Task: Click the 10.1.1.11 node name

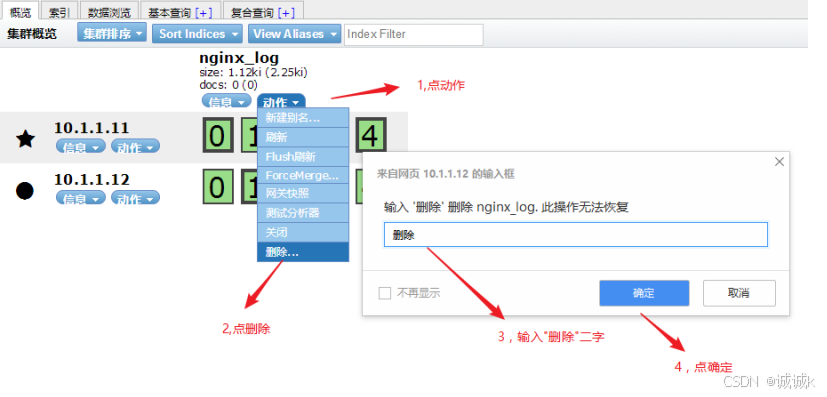Action: [x=92, y=128]
